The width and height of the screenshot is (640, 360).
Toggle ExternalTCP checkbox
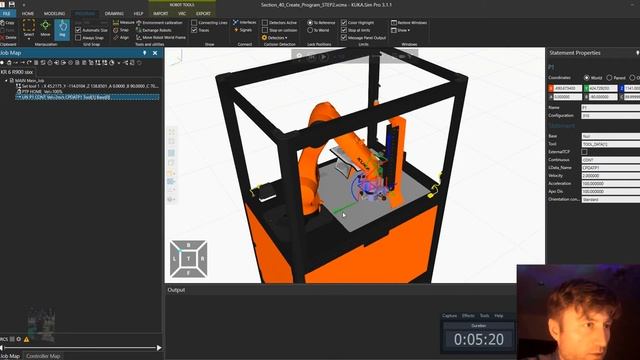click(584, 152)
